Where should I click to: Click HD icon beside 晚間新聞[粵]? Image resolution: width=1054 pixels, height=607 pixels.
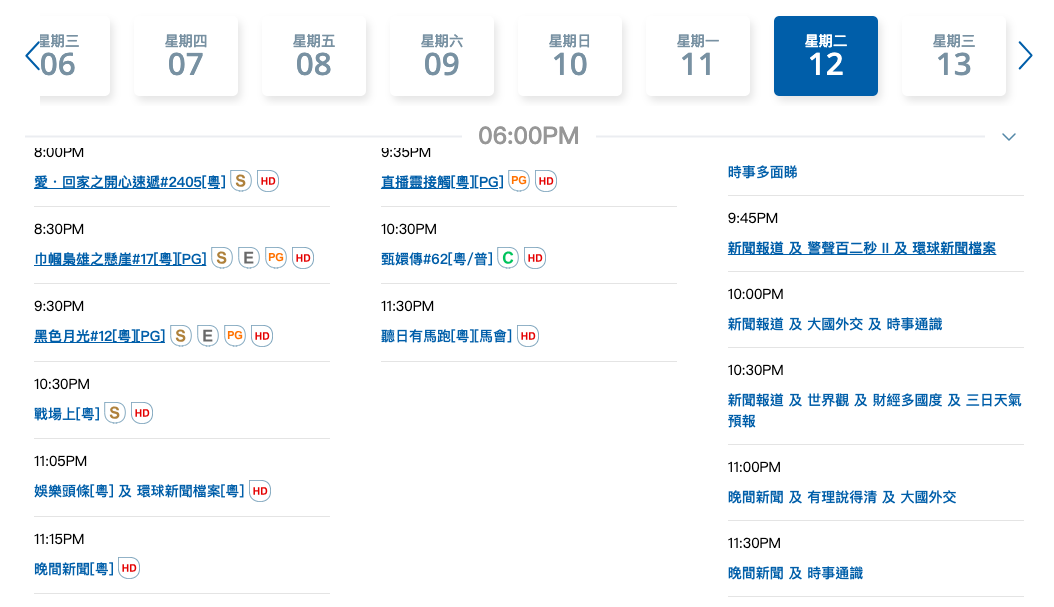tap(129, 568)
